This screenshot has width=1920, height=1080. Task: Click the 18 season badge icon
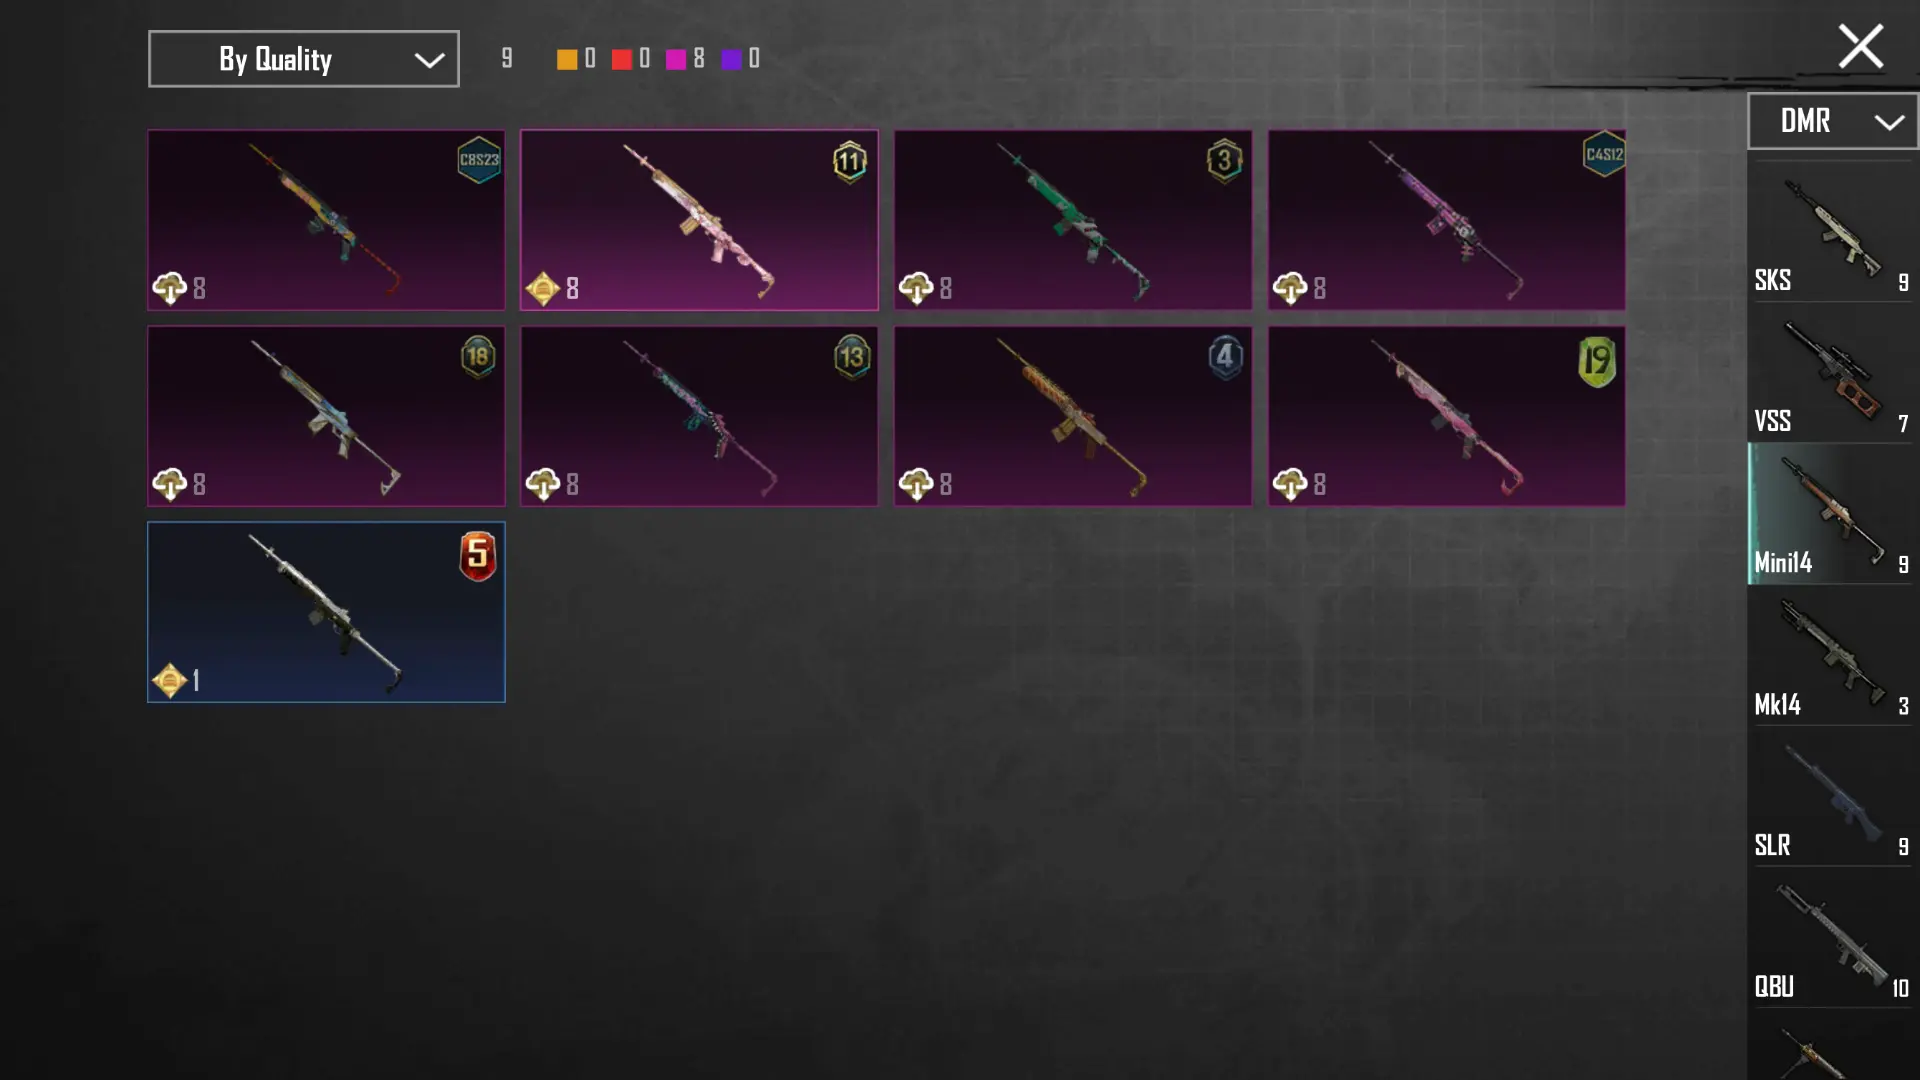coord(478,357)
